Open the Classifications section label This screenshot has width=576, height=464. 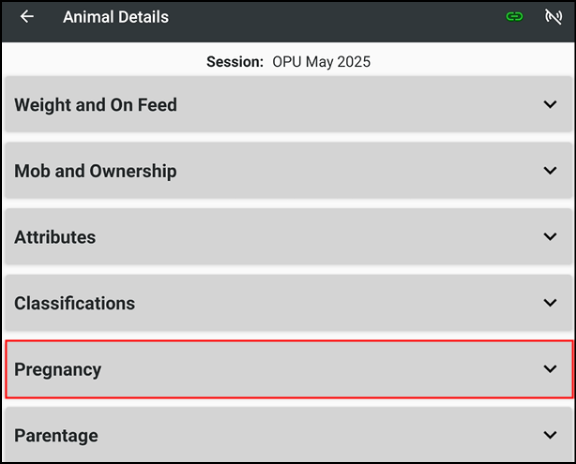(x=75, y=303)
